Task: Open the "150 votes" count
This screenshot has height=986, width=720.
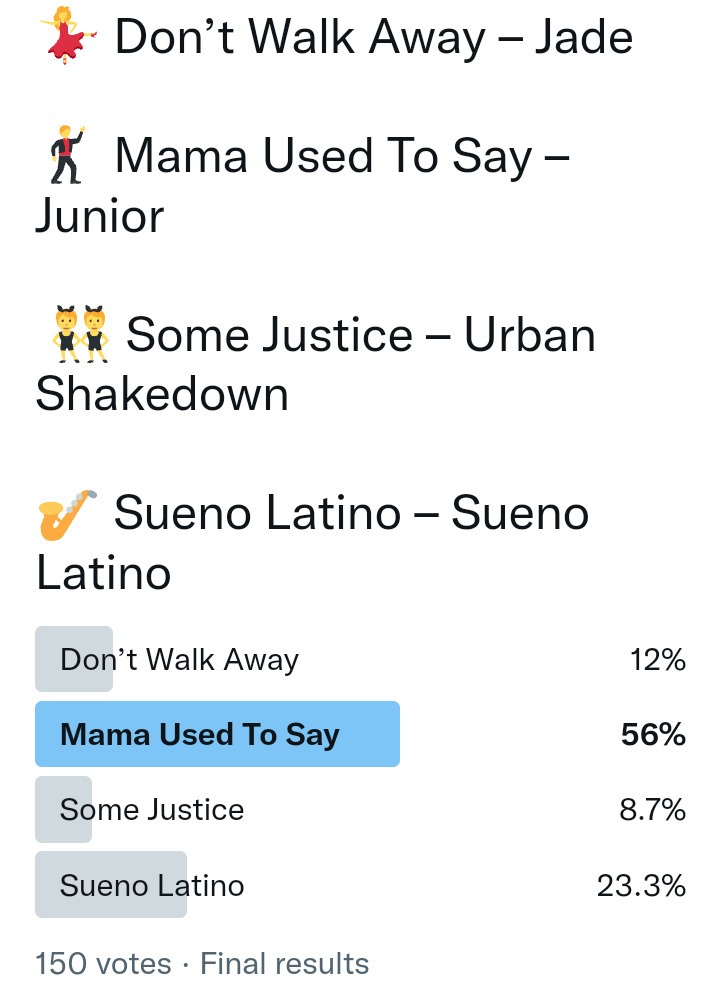Action: tap(103, 964)
